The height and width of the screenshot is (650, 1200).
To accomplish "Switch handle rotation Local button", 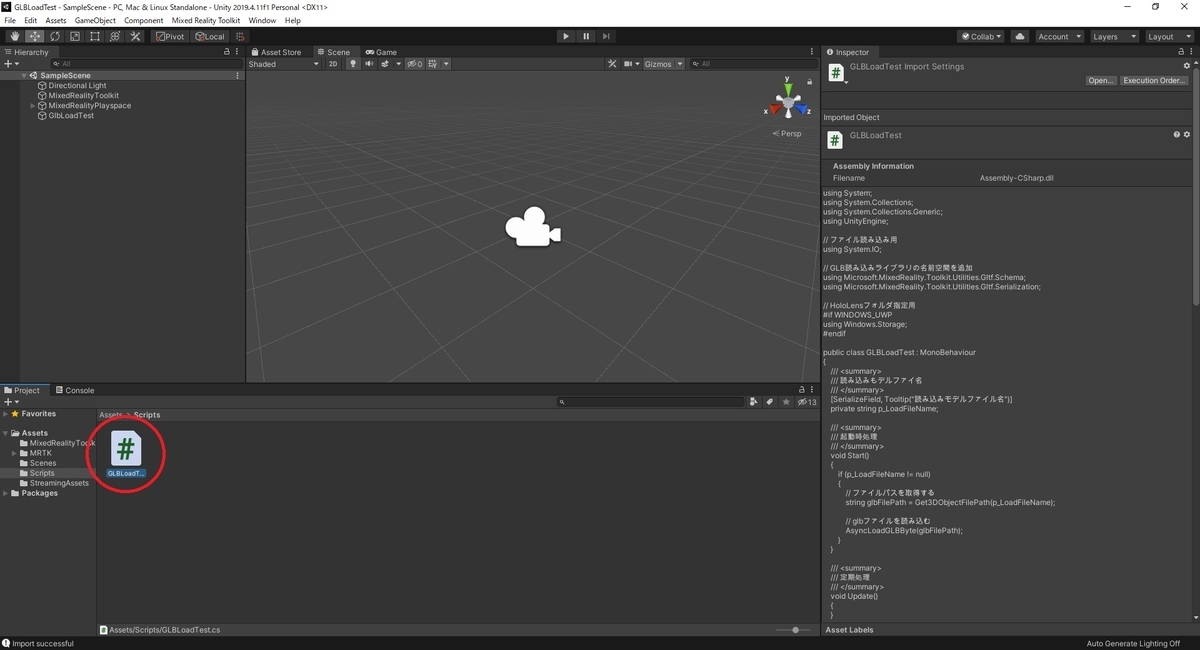I will [x=210, y=36].
